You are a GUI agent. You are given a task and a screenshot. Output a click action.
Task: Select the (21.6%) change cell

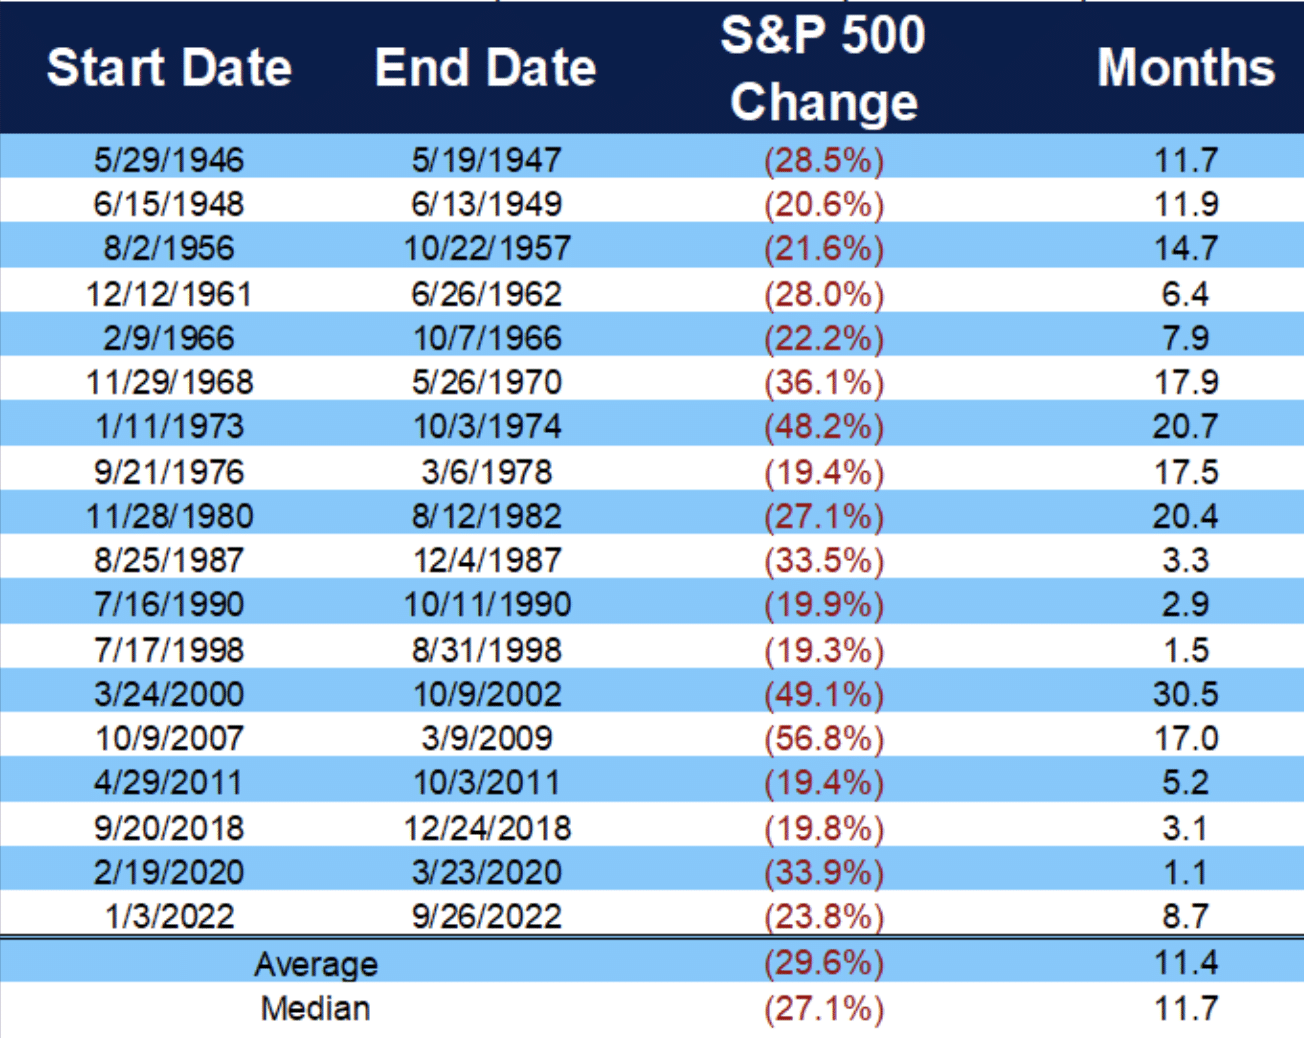(824, 248)
